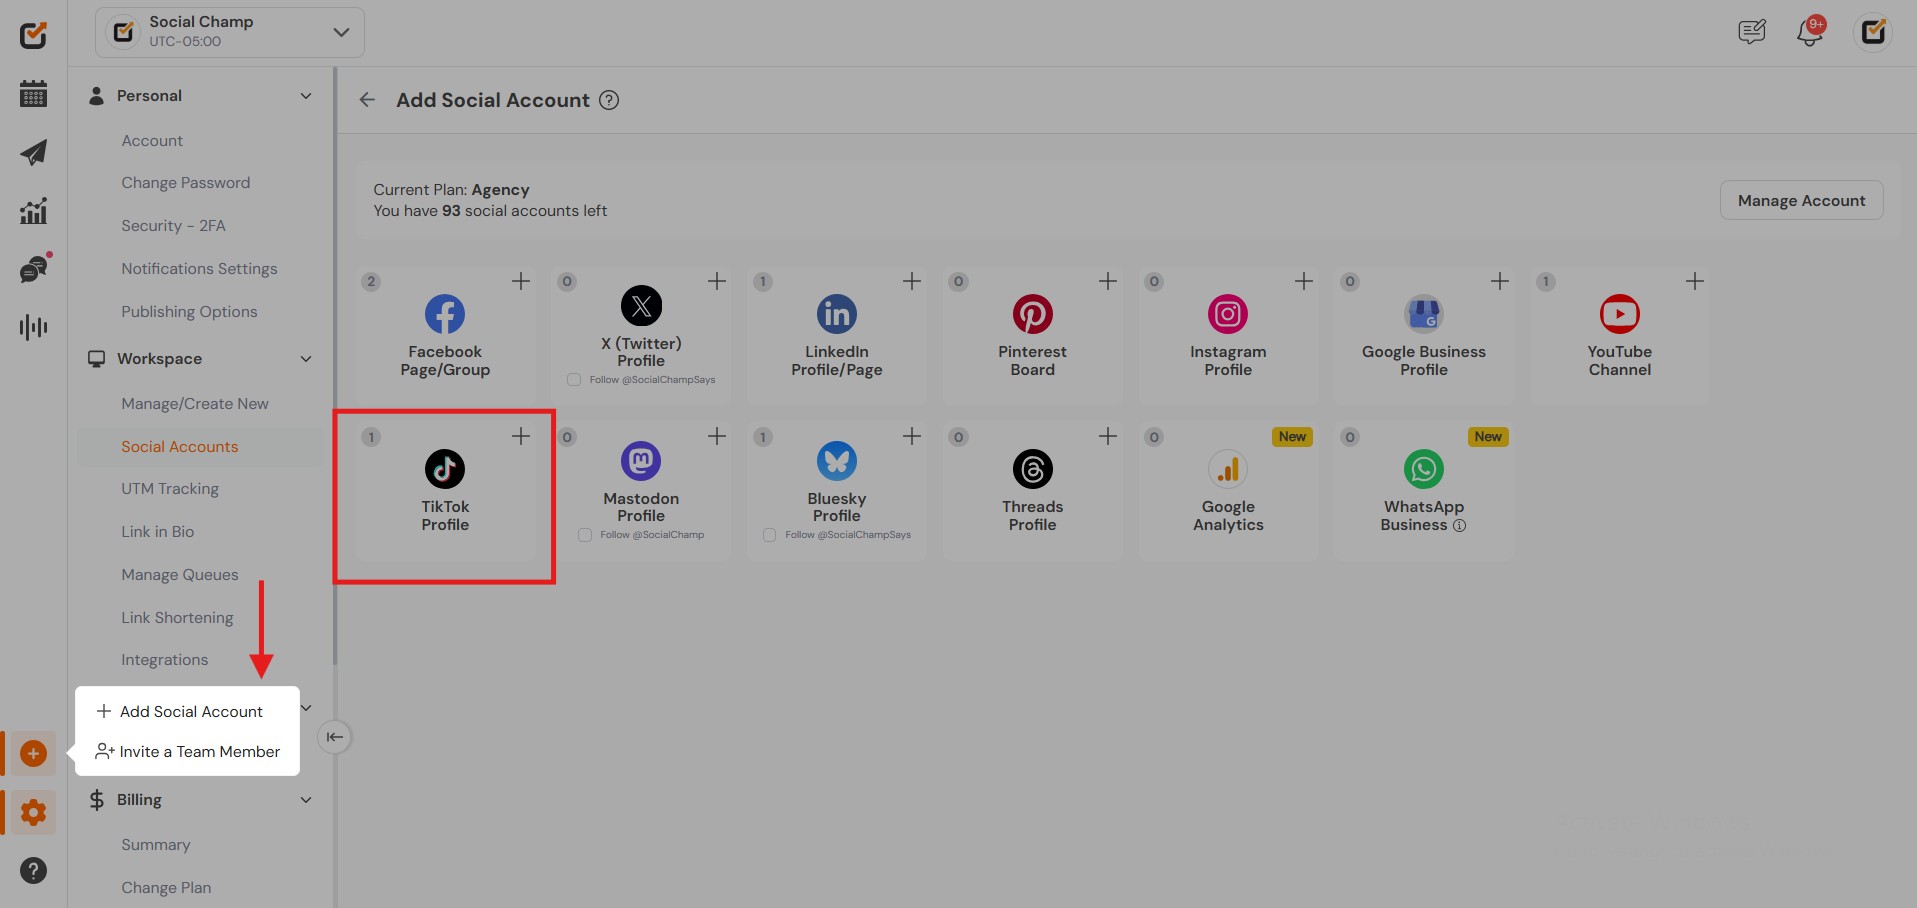Click the back arrow beside Add Social Account
Viewport: 1917px width, 908px height.
pos(367,100)
